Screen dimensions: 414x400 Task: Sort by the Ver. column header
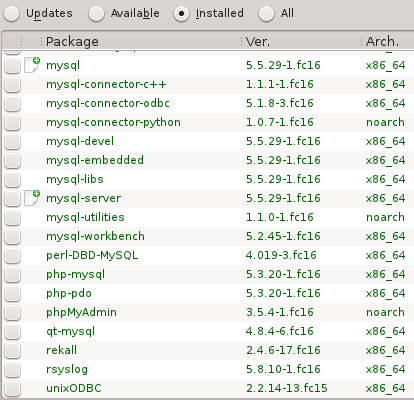pos(258,42)
